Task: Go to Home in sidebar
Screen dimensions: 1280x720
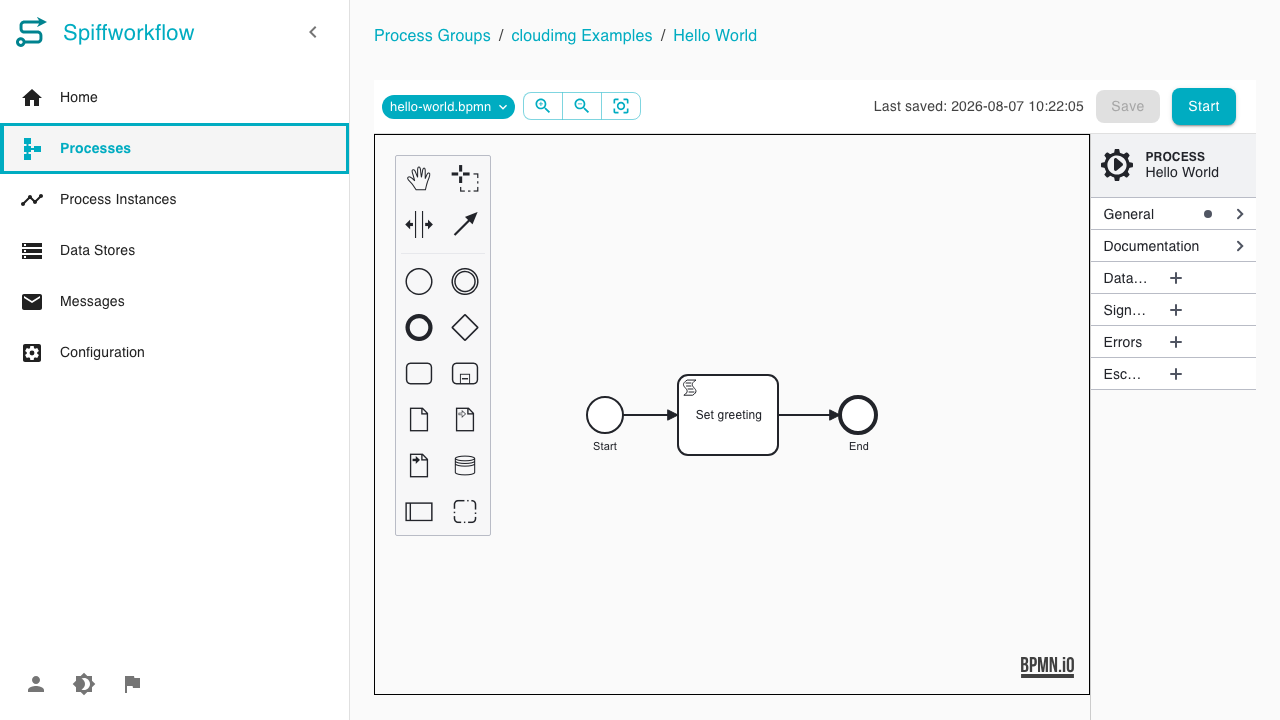Action: (175, 97)
